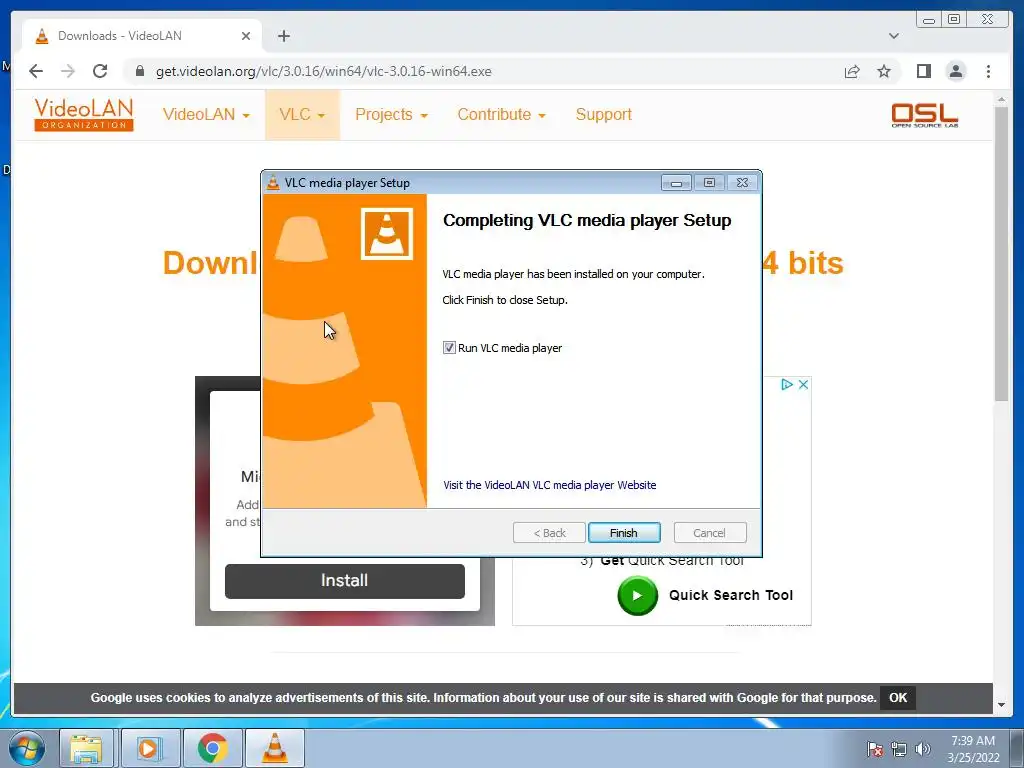Screen dimensions: 1024x768
Task: Open Windows Explorer from the taskbar
Action: click(x=87, y=748)
